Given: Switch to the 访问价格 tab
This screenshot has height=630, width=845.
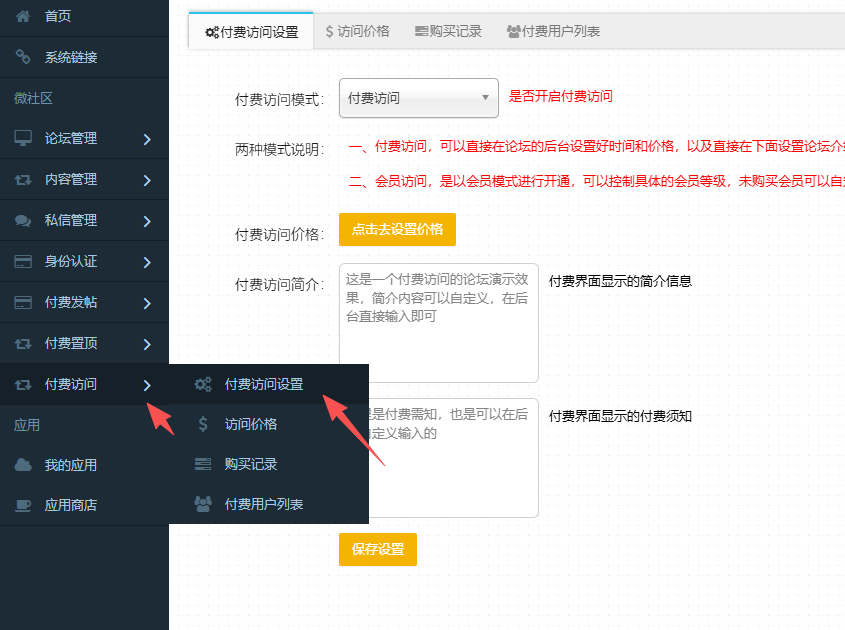Looking at the screenshot, I should click(x=357, y=31).
